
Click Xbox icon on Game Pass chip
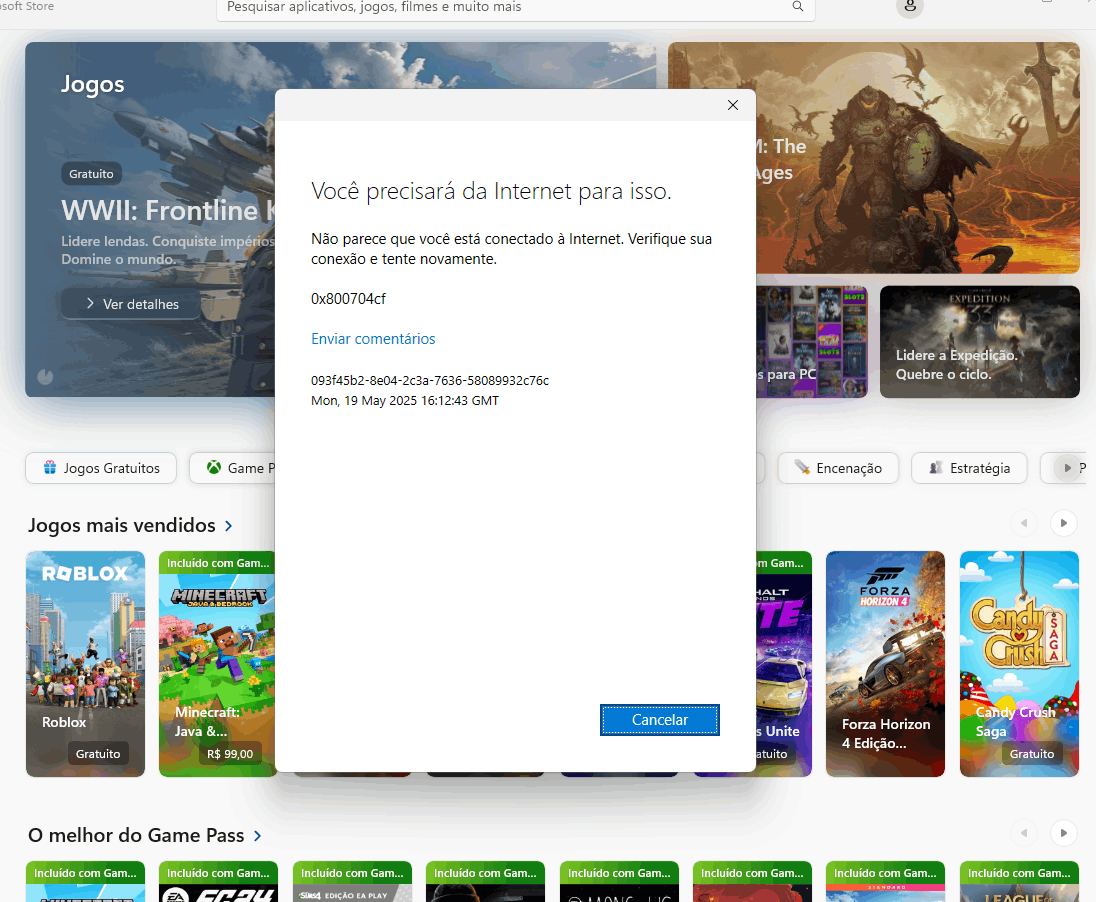(214, 467)
